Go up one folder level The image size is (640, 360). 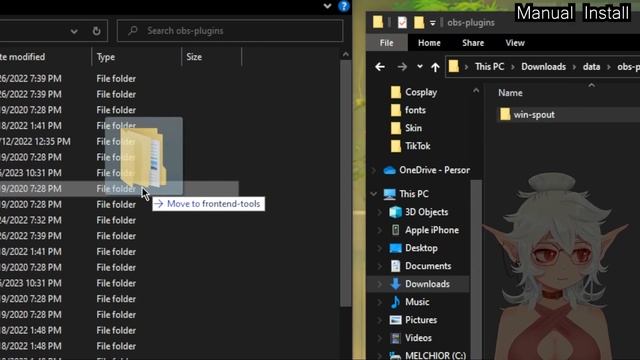(435, 67)
